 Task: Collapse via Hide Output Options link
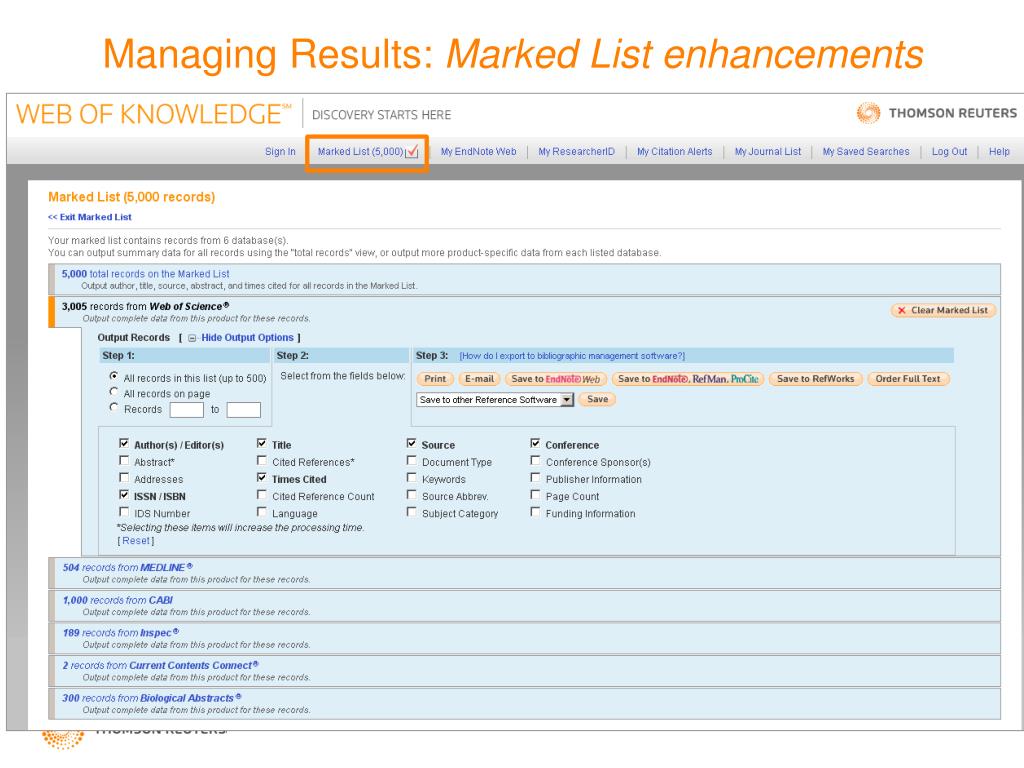coord(248,338)
